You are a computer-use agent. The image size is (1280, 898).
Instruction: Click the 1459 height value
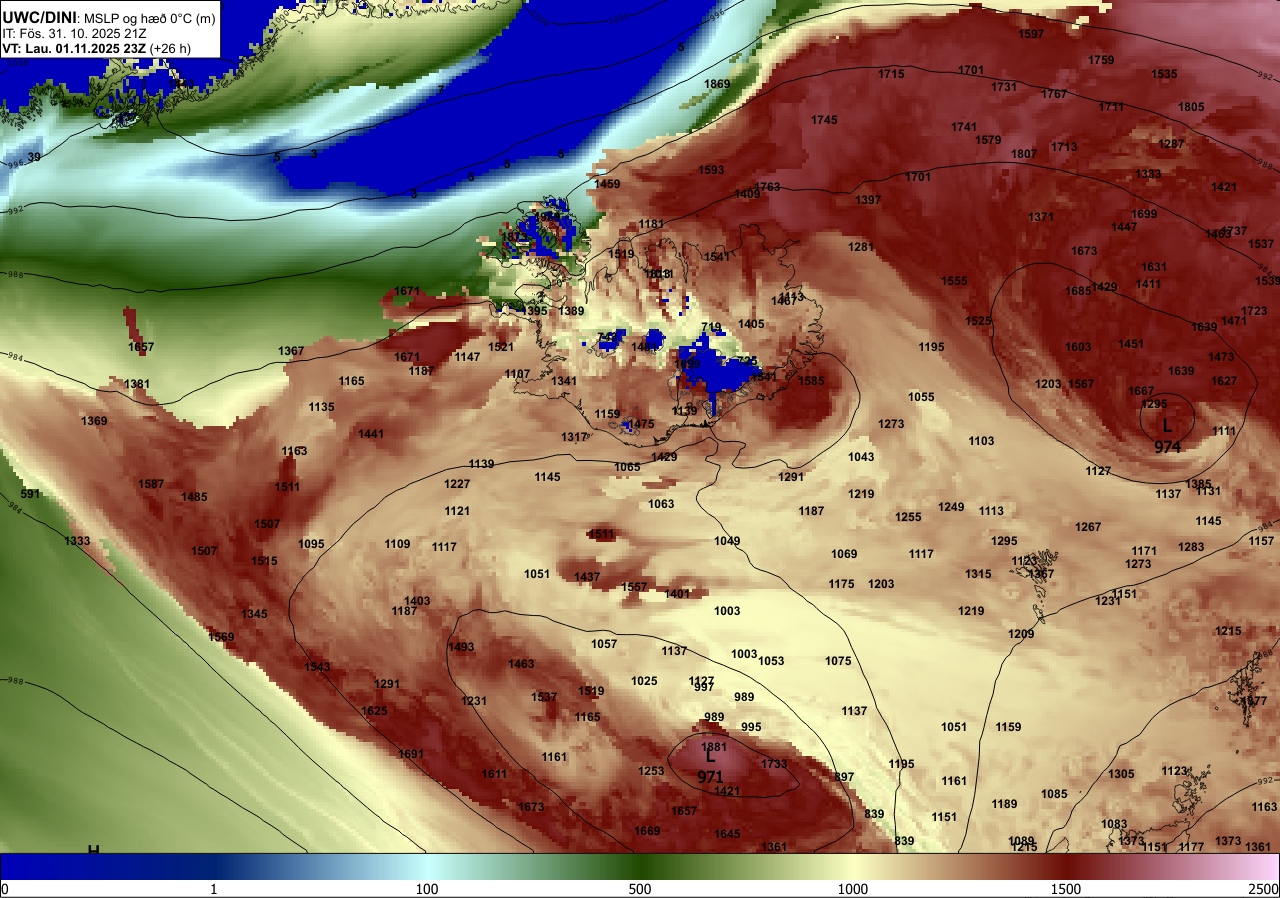coord(607,184)
